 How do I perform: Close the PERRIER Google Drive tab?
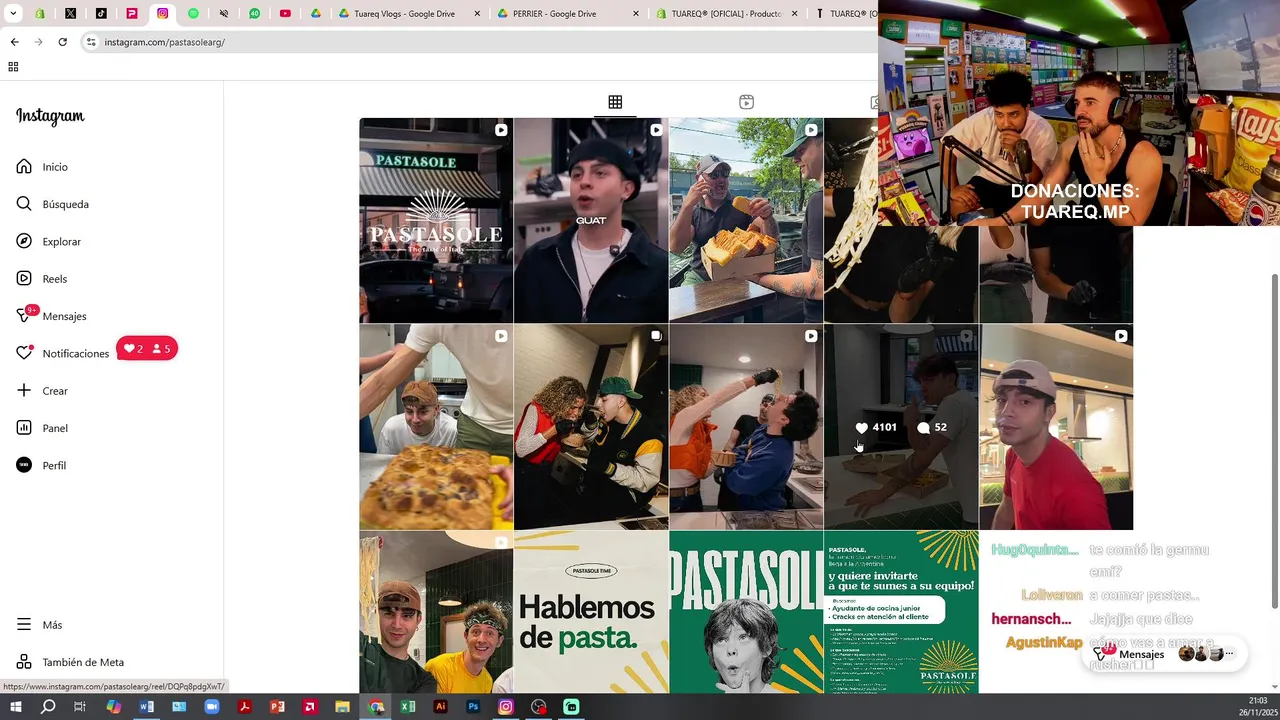tap(635, 14)
